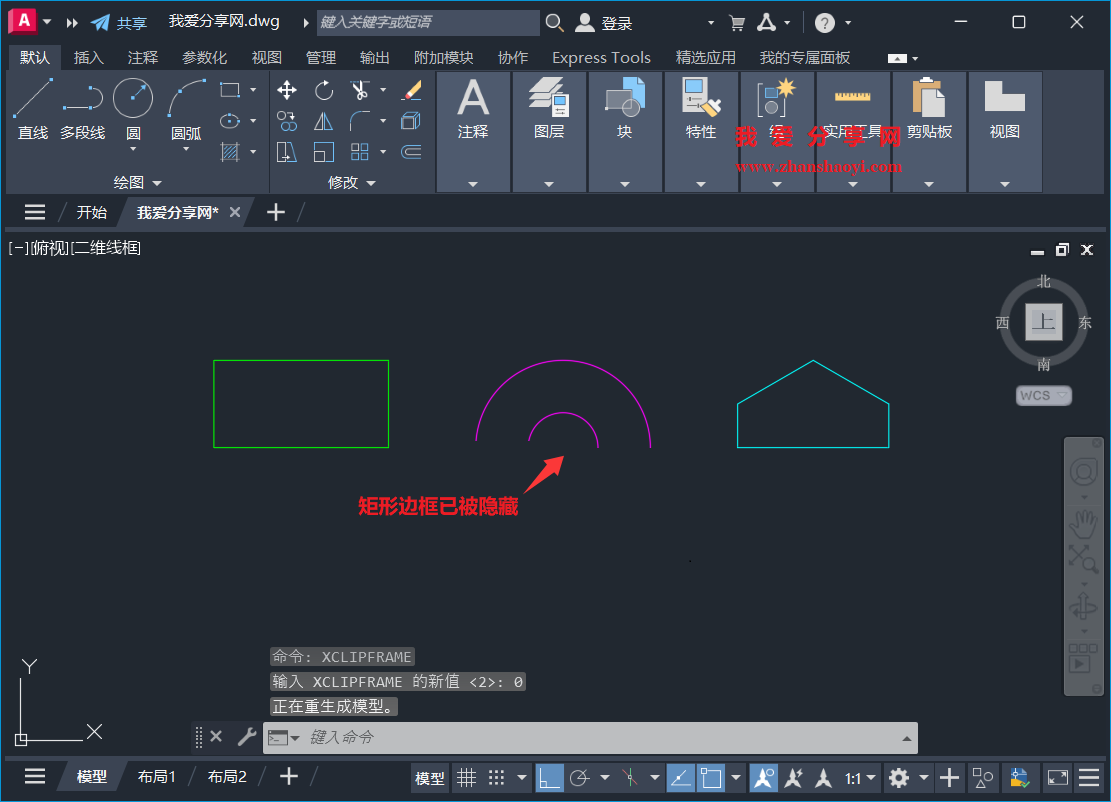The image size is (1111, 802).
Task: Open the Express Tools ribbon tab
Action: click(x=601, y=57)
